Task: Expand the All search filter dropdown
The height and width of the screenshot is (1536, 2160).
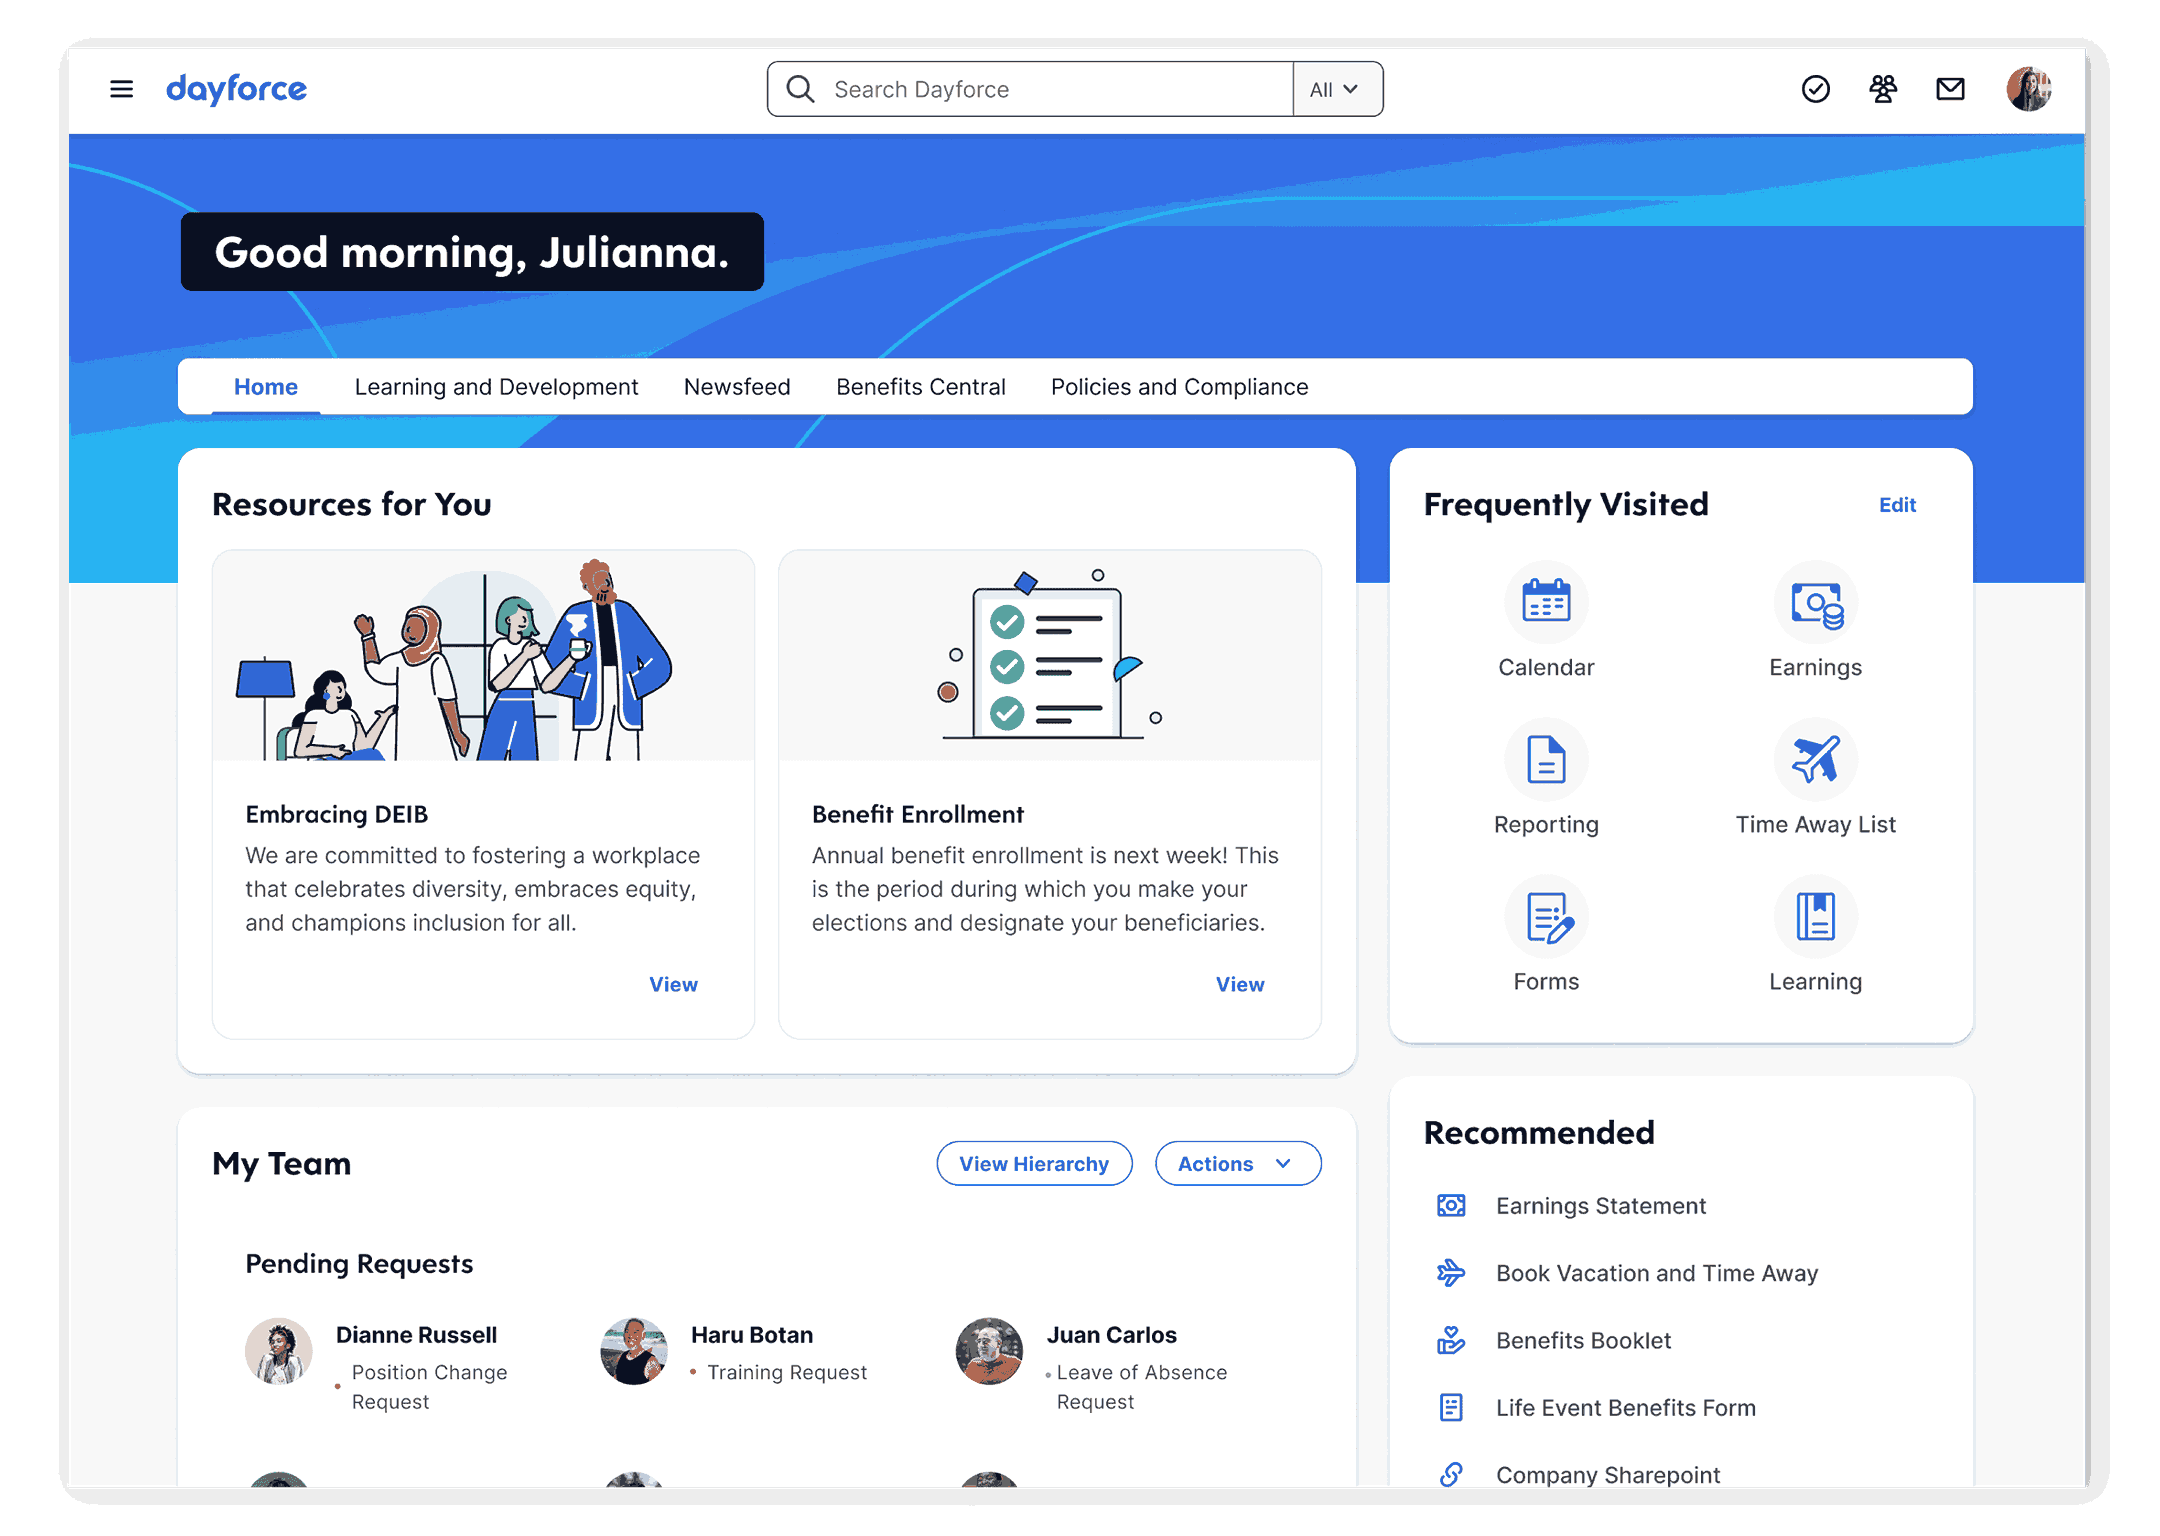Action: 1336,89
